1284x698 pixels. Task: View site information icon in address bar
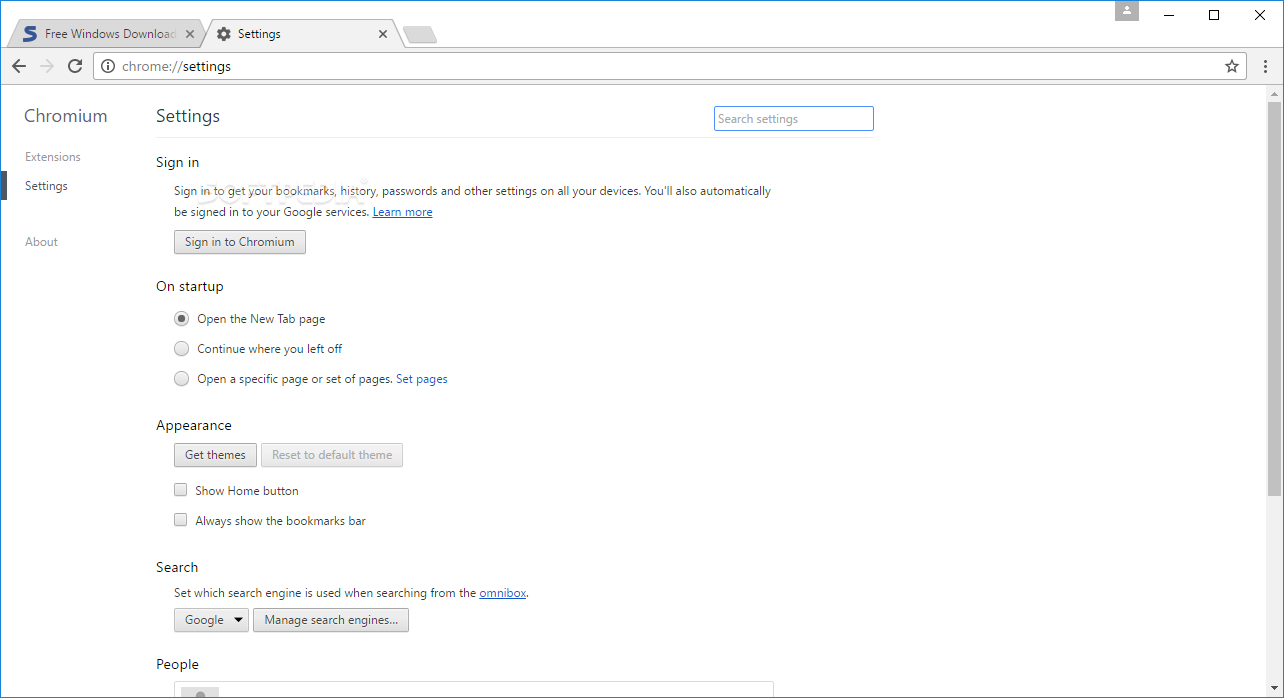point(108,66)
